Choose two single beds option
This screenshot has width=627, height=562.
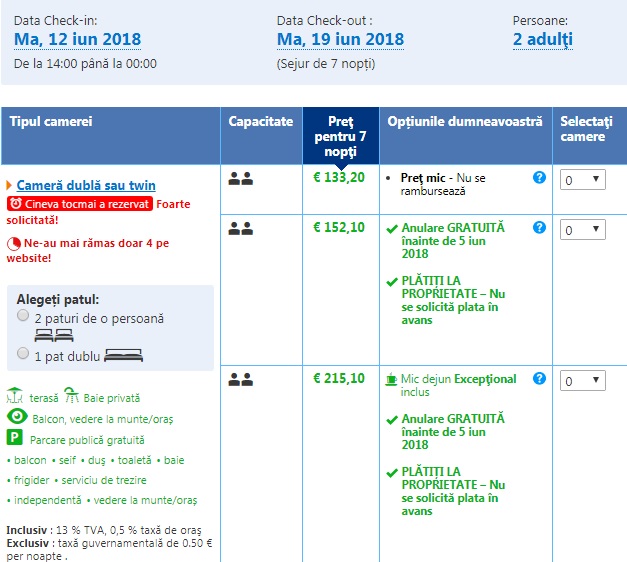click(24, 316)
